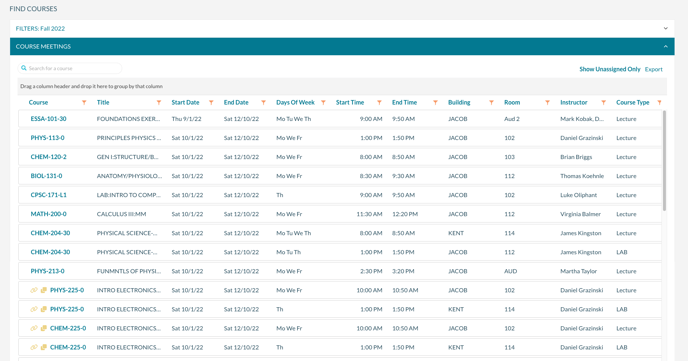Click the 3:20 PM end time cell

(403, 271)
